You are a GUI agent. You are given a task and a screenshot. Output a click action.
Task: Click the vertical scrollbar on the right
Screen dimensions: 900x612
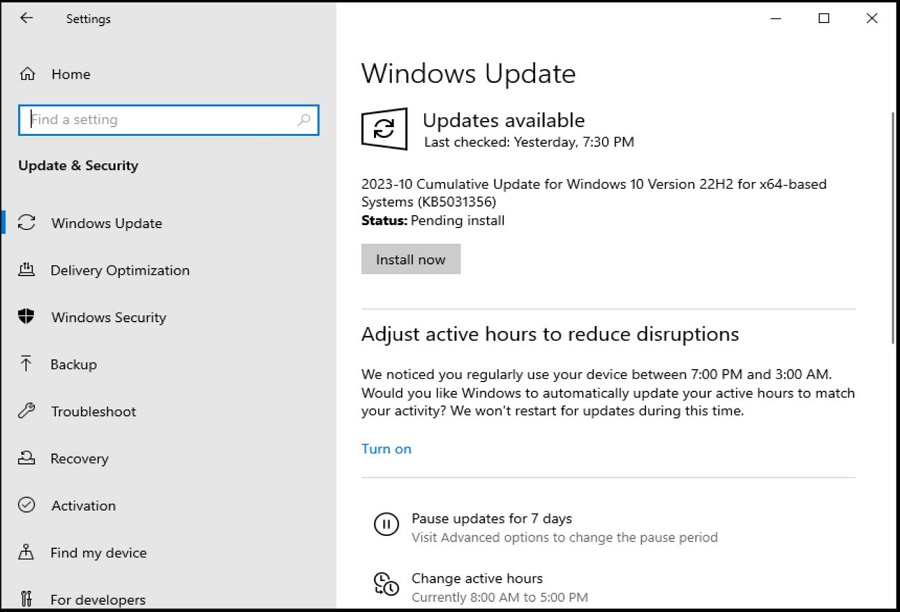[x=893, y=228]
